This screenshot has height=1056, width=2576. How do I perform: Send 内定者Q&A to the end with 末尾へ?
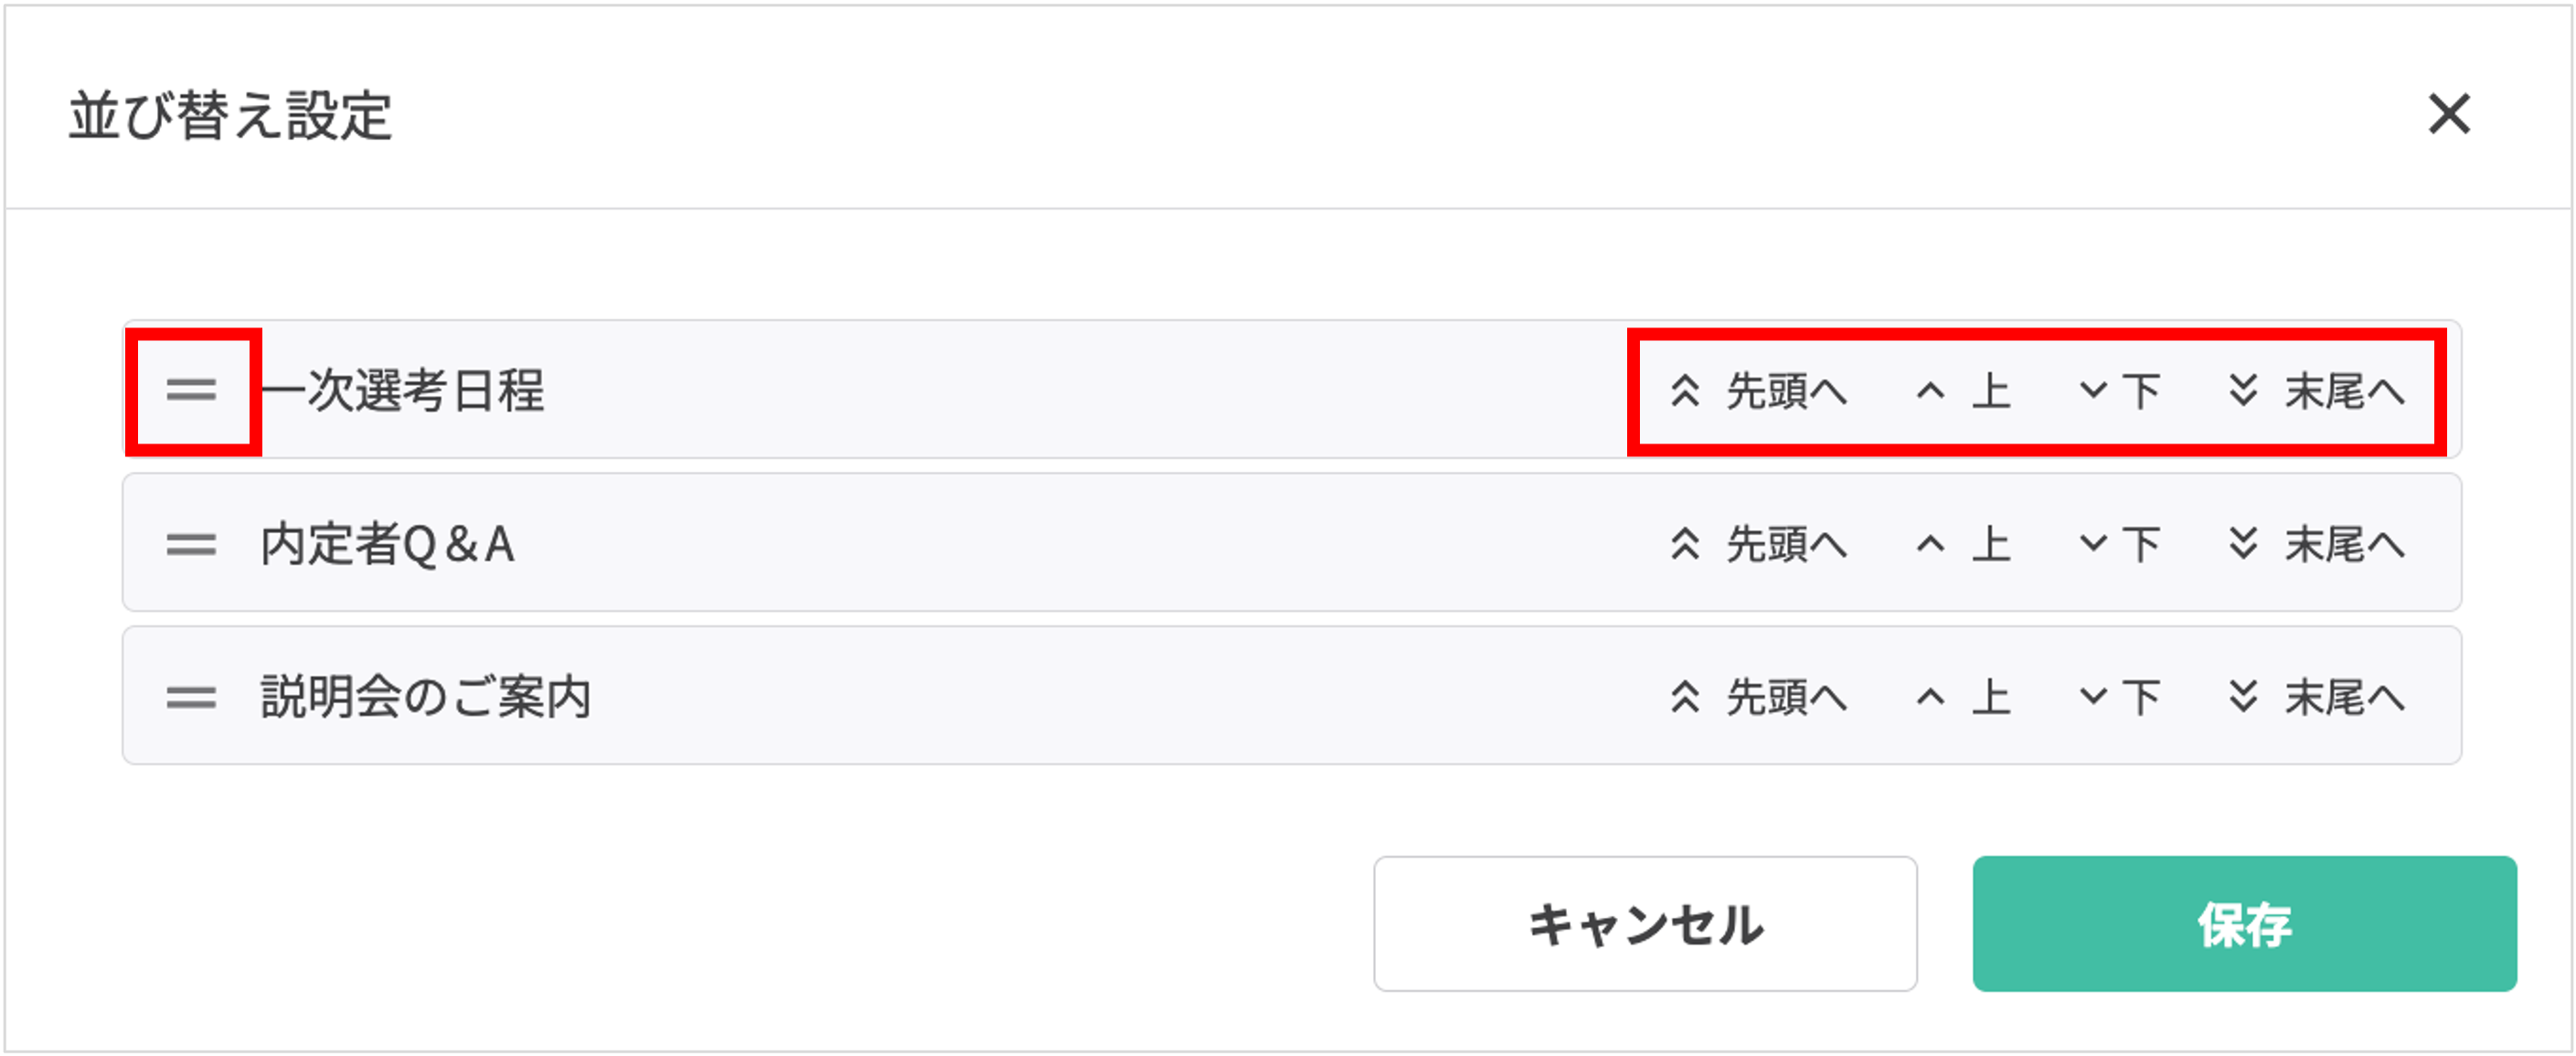pos(2317,544)
